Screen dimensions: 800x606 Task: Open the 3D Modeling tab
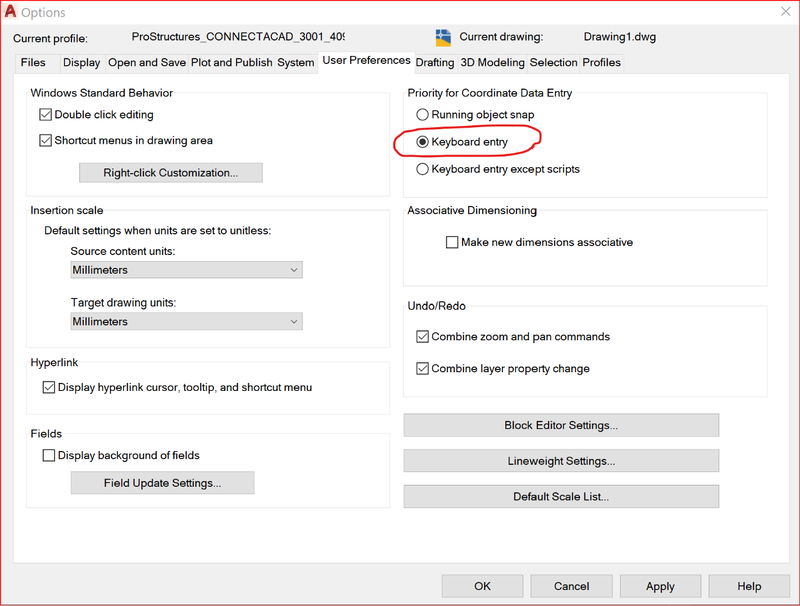[492, 63]
